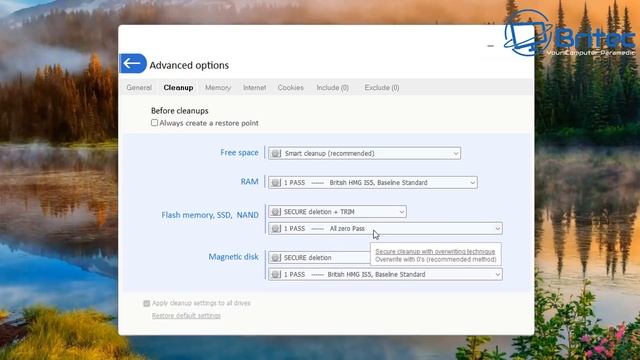Click icon in Smart cleanup dropdown

276,153
